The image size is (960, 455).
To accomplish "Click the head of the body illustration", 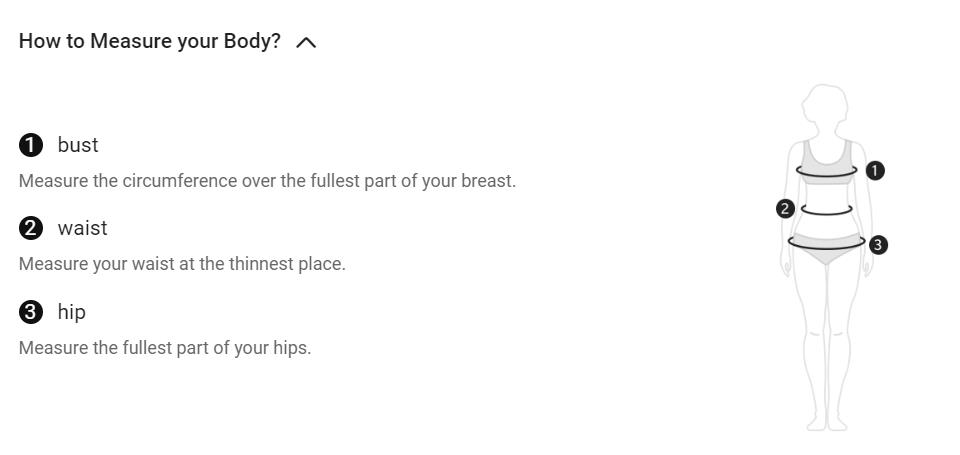I will click(827, 105).
